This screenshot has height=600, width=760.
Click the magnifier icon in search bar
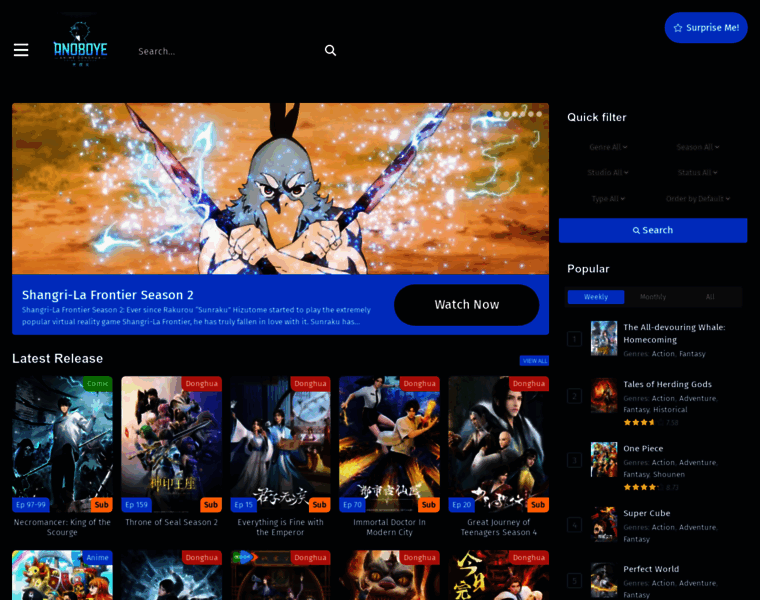click(x=330, y=50)
